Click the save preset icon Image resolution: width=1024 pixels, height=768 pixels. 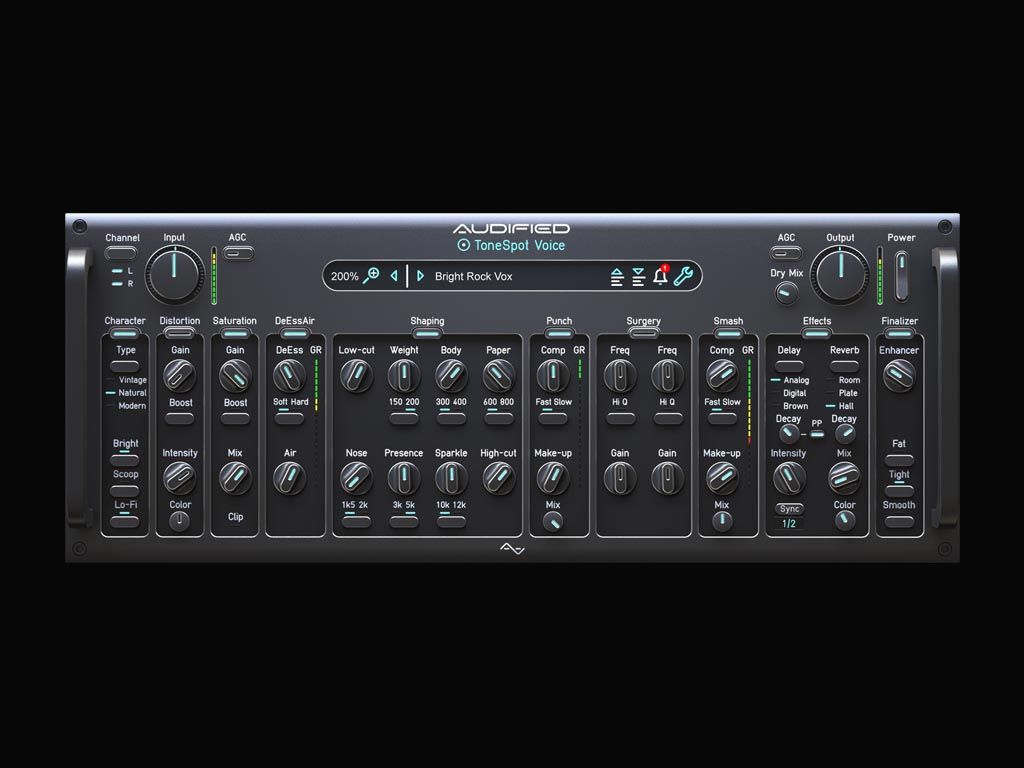(638, 276)
